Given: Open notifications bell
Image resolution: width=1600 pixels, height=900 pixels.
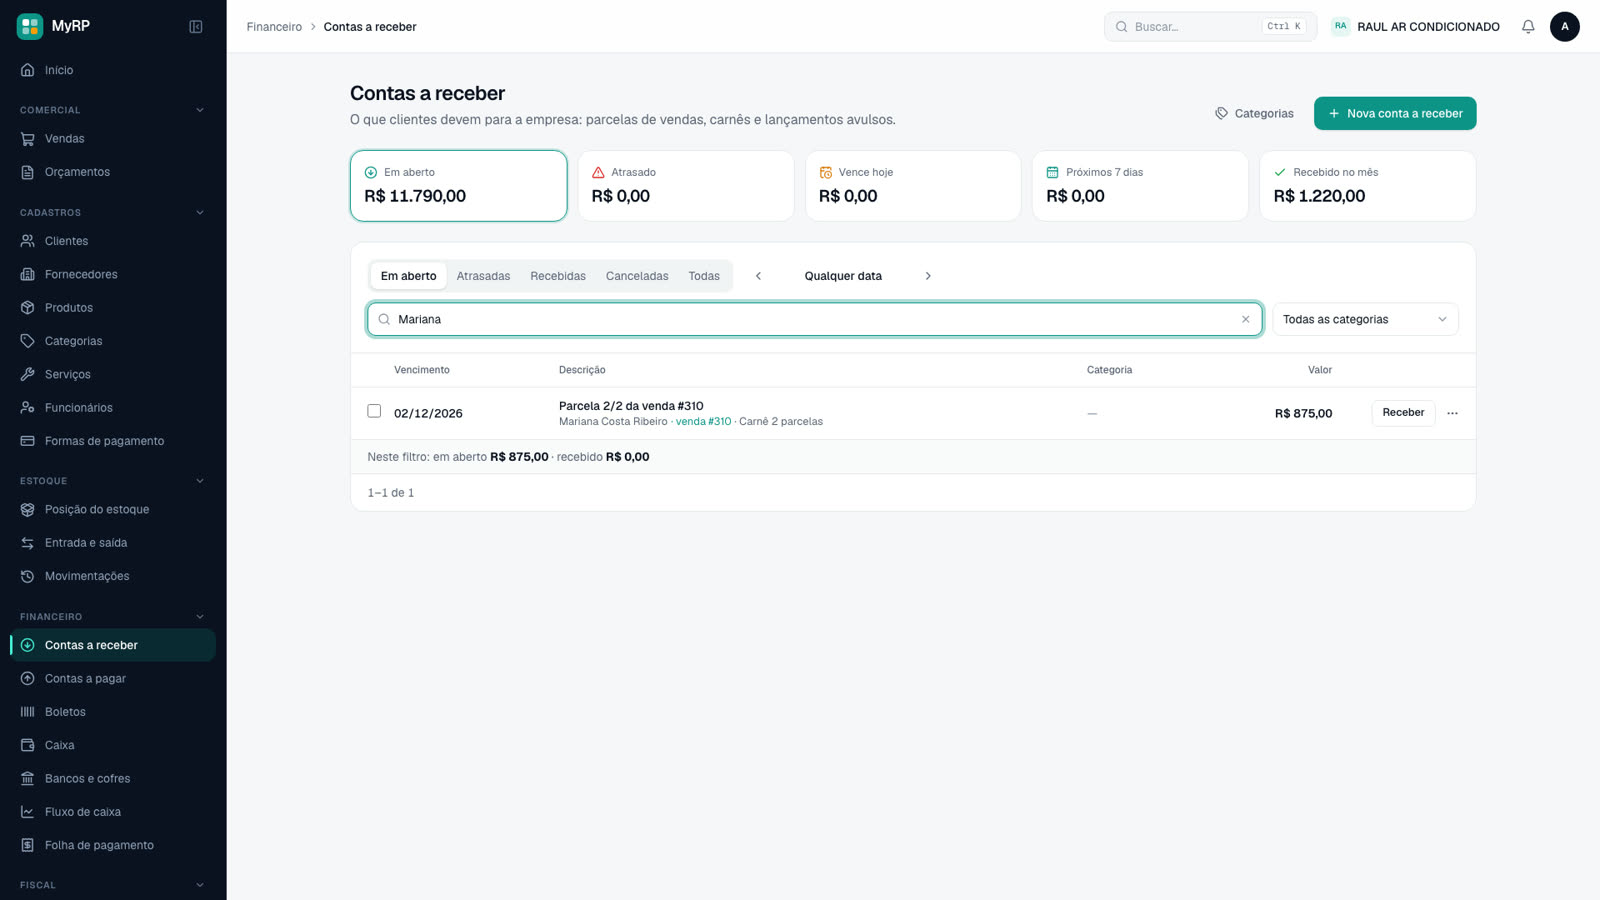Looking at the screenshot, I should tap(1528, 27).
